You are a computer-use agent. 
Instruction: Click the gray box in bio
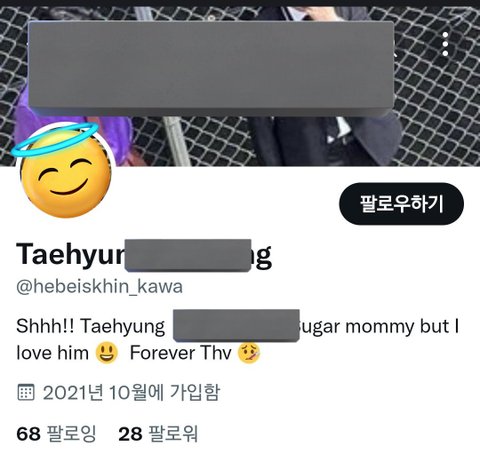pos(236,325)
